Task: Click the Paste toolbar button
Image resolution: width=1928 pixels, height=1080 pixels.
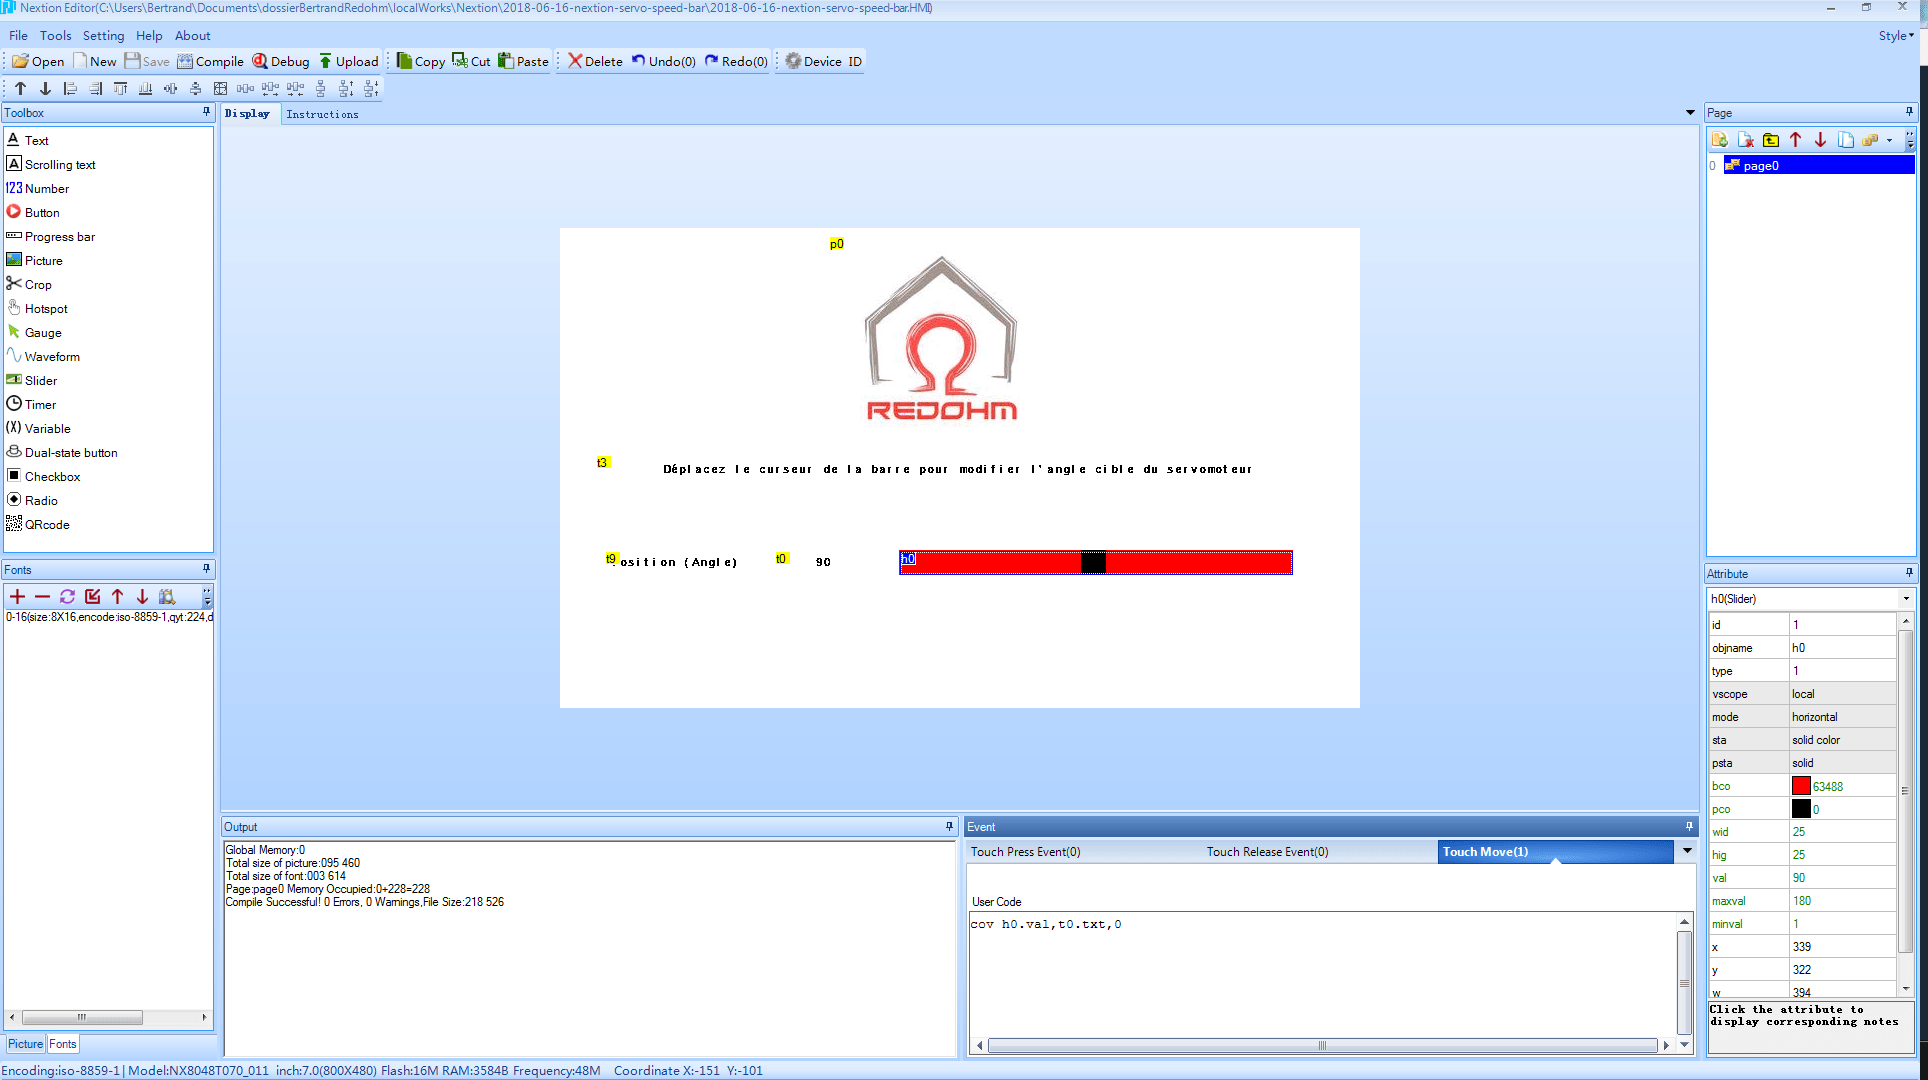Action: 523,61
